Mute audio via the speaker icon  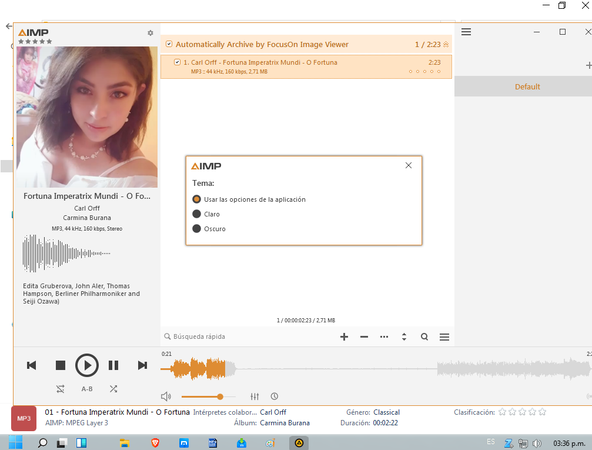coord(166,396)
